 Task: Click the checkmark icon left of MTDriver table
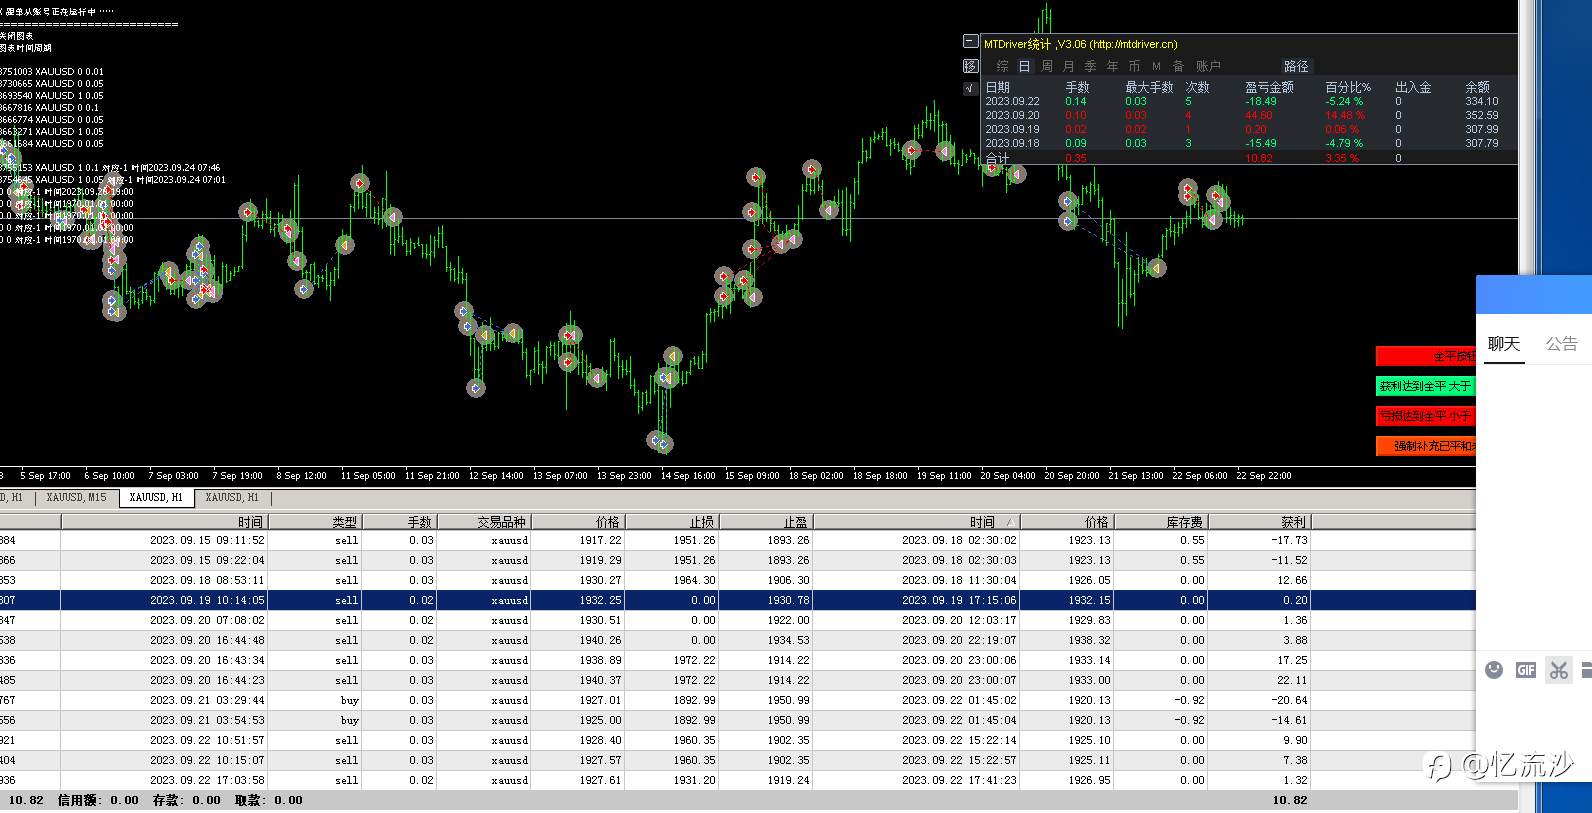(x=970, y=88)
